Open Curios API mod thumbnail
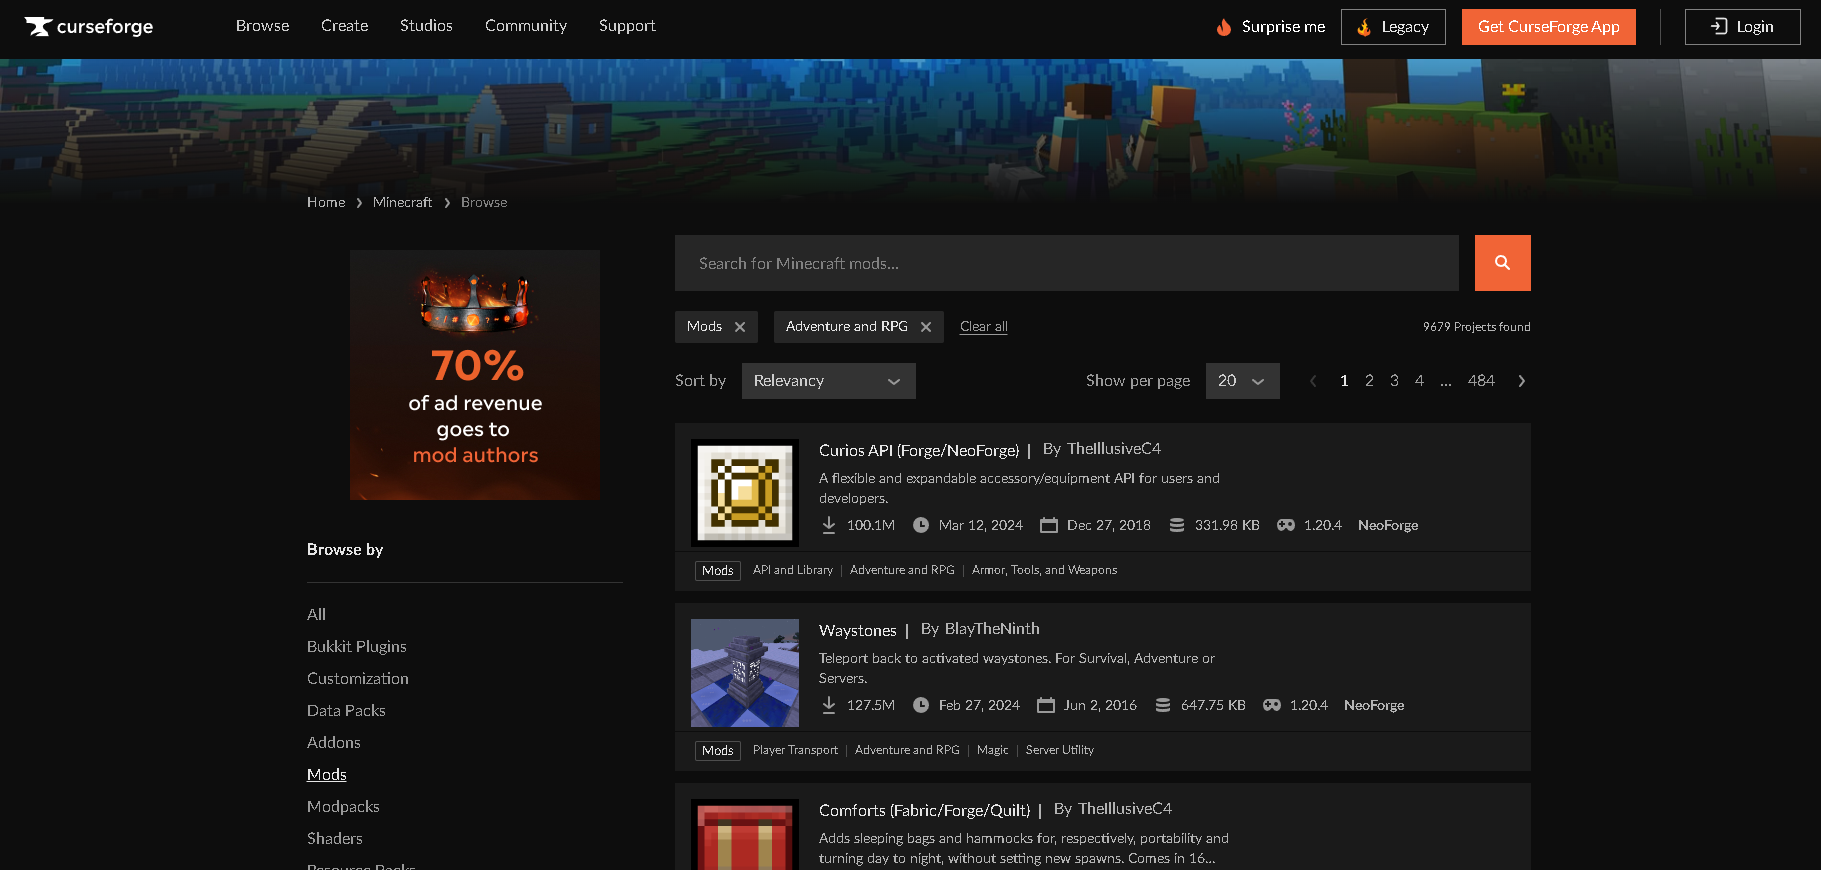Viewport: 1821px width, 870px height. point(745,493)
